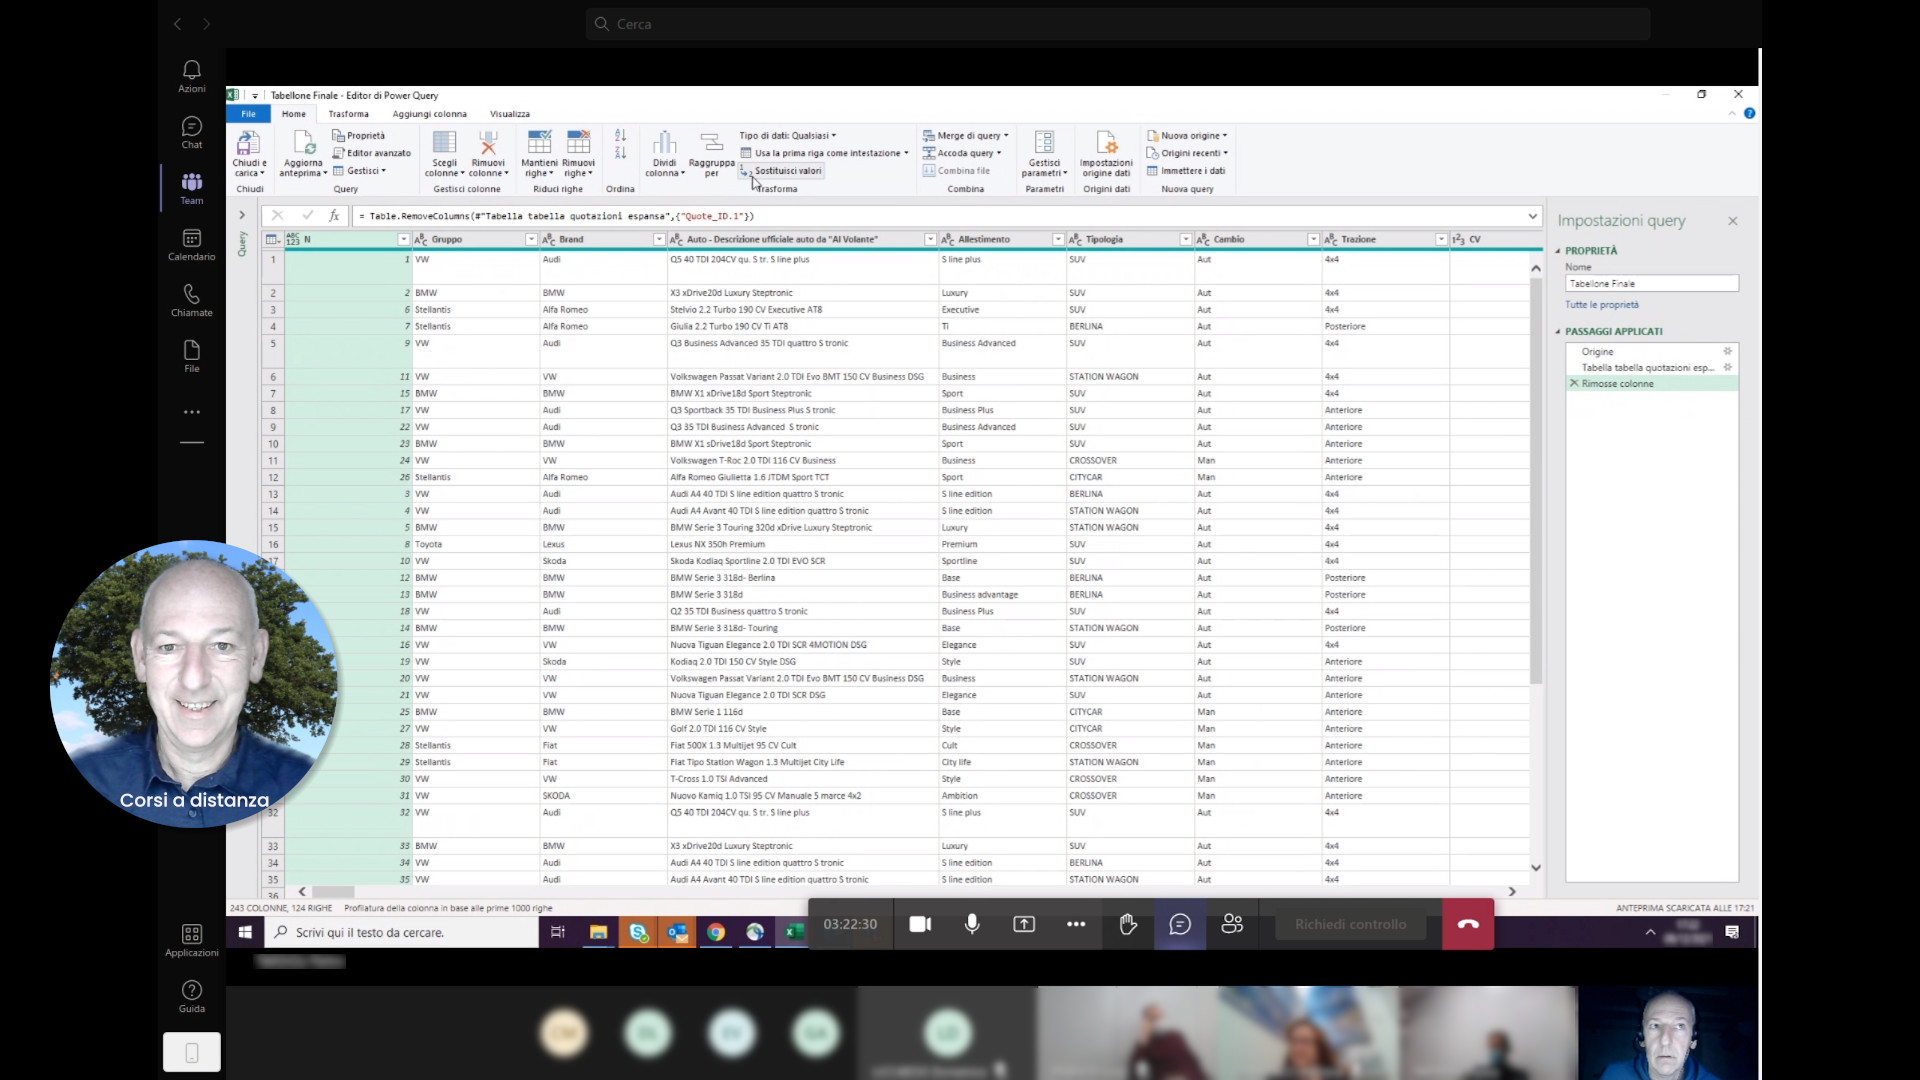The width and height of the screenshot is (1920, 1080).
Task: Open Chiamate in Teams sidebar
Action: [x=191, y=300]
